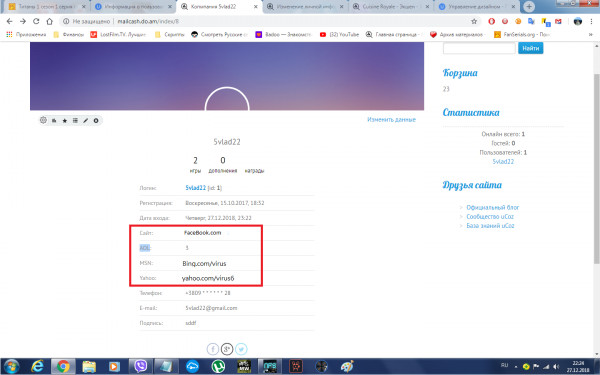This screenshot has width=600, height=375.
Task: Open the Google Translate extension icon
Action: pyautogui.click(x=531, y=21)
